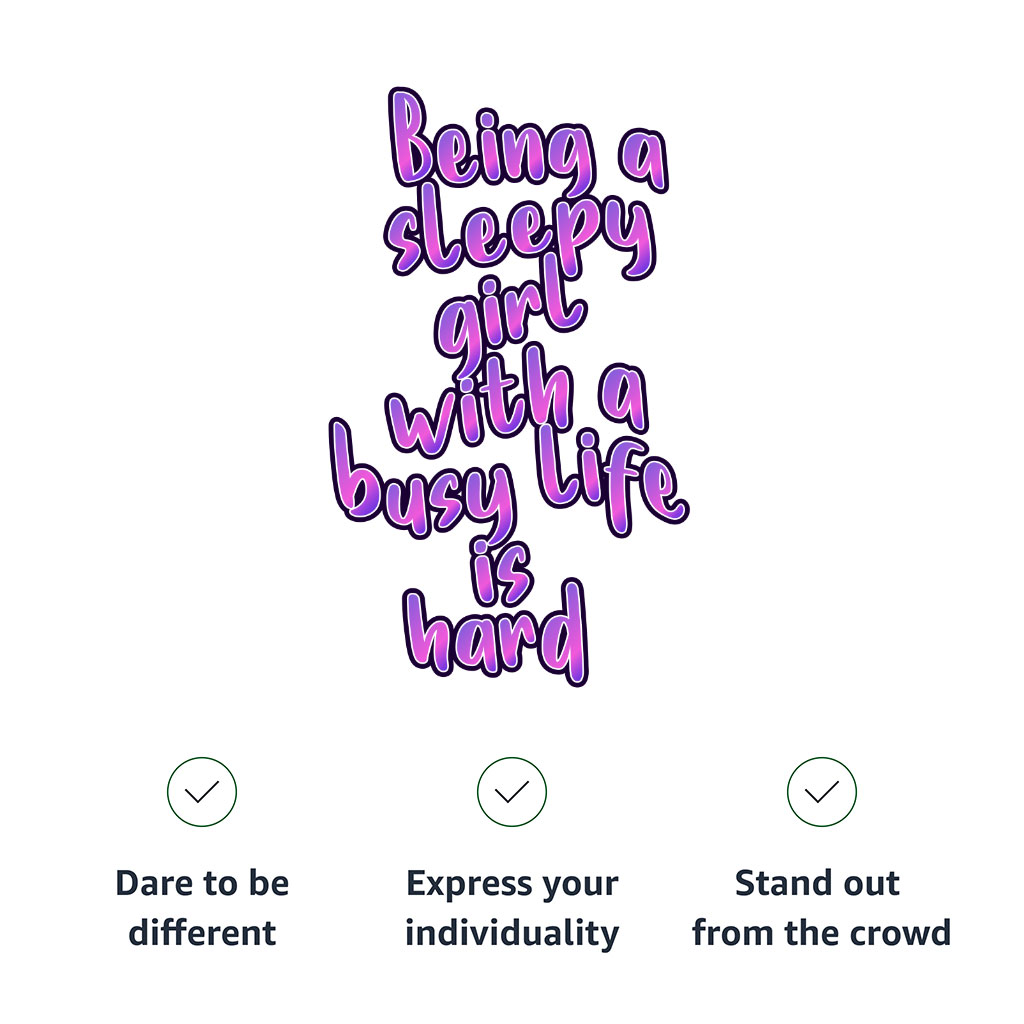The height and width of the screenshot is (1024, 1024).
Task: Click the letter "a" after "with"
Action: point(622,405)
